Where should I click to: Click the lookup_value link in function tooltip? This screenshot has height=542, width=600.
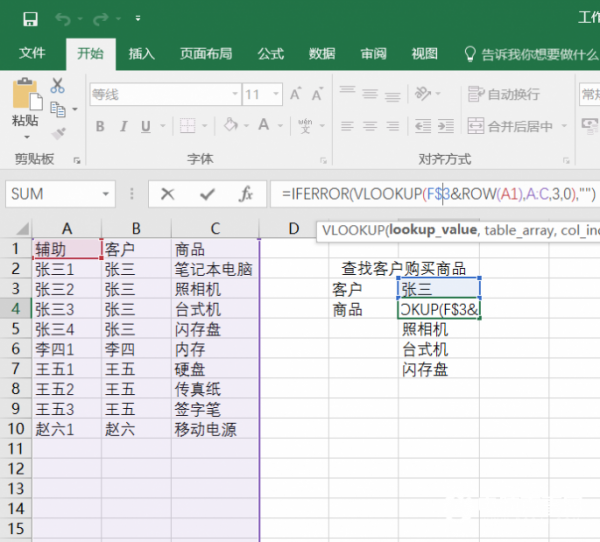coord(433,230)
